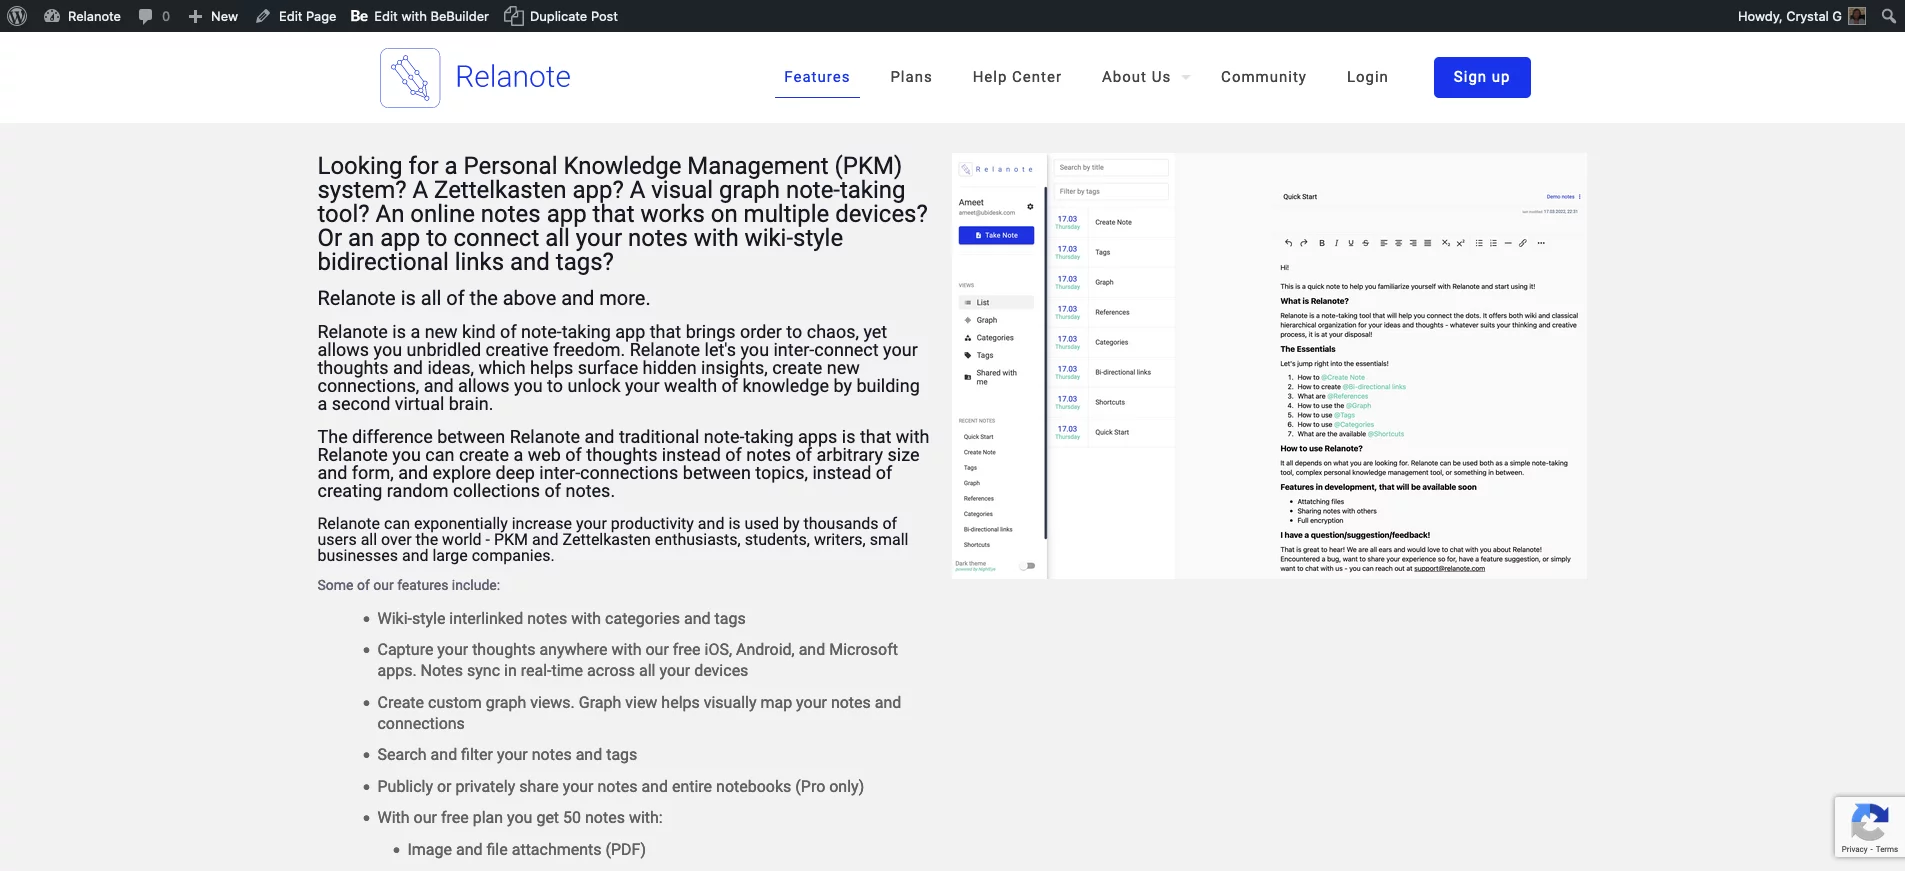Click Duplicate Post in admin bar
Viewport: 1905px width, 871px height.
click(x=561, y=16)
